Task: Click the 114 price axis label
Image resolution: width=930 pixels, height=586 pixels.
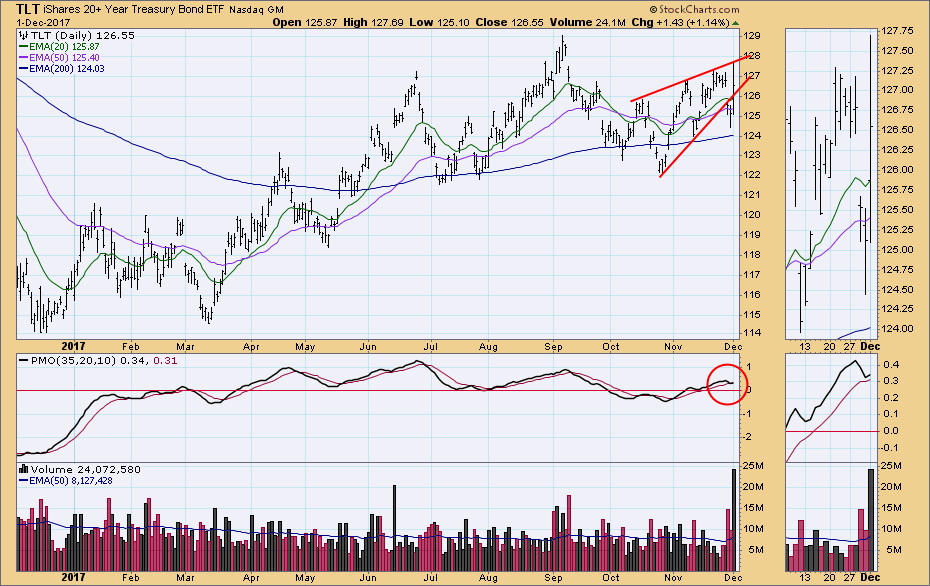Action: click(x=751, y=333)
